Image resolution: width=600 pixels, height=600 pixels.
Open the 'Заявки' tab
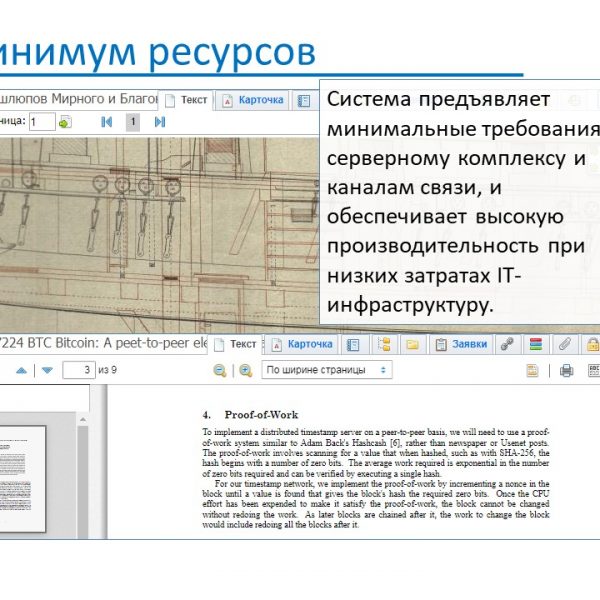pyautogui.click(x=460, y=345)
